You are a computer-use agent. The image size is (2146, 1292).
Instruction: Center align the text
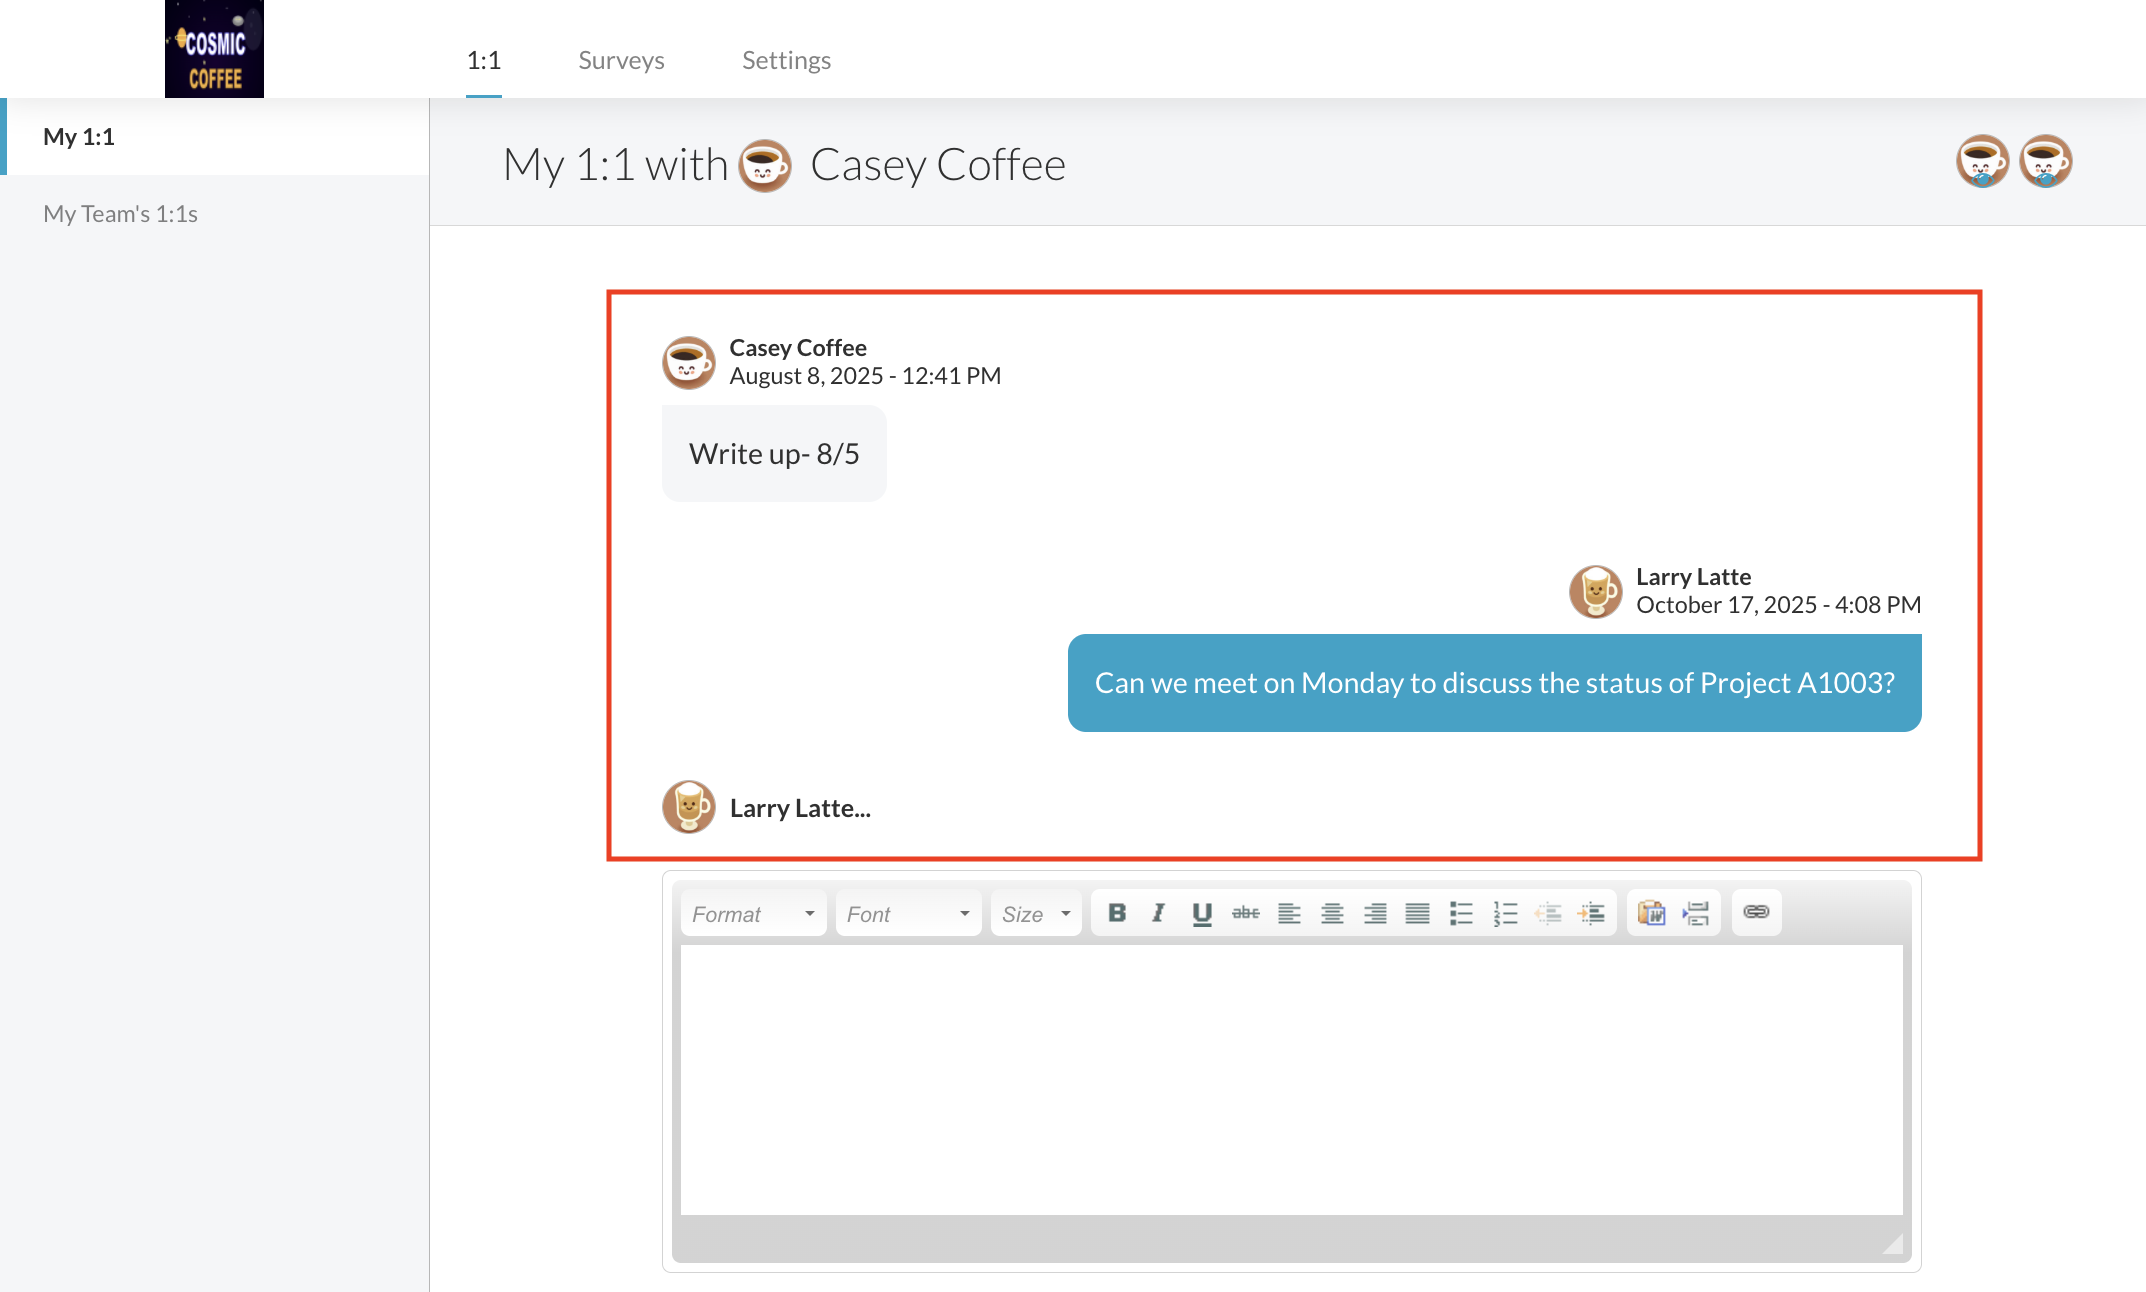[x=1332, y=913]
